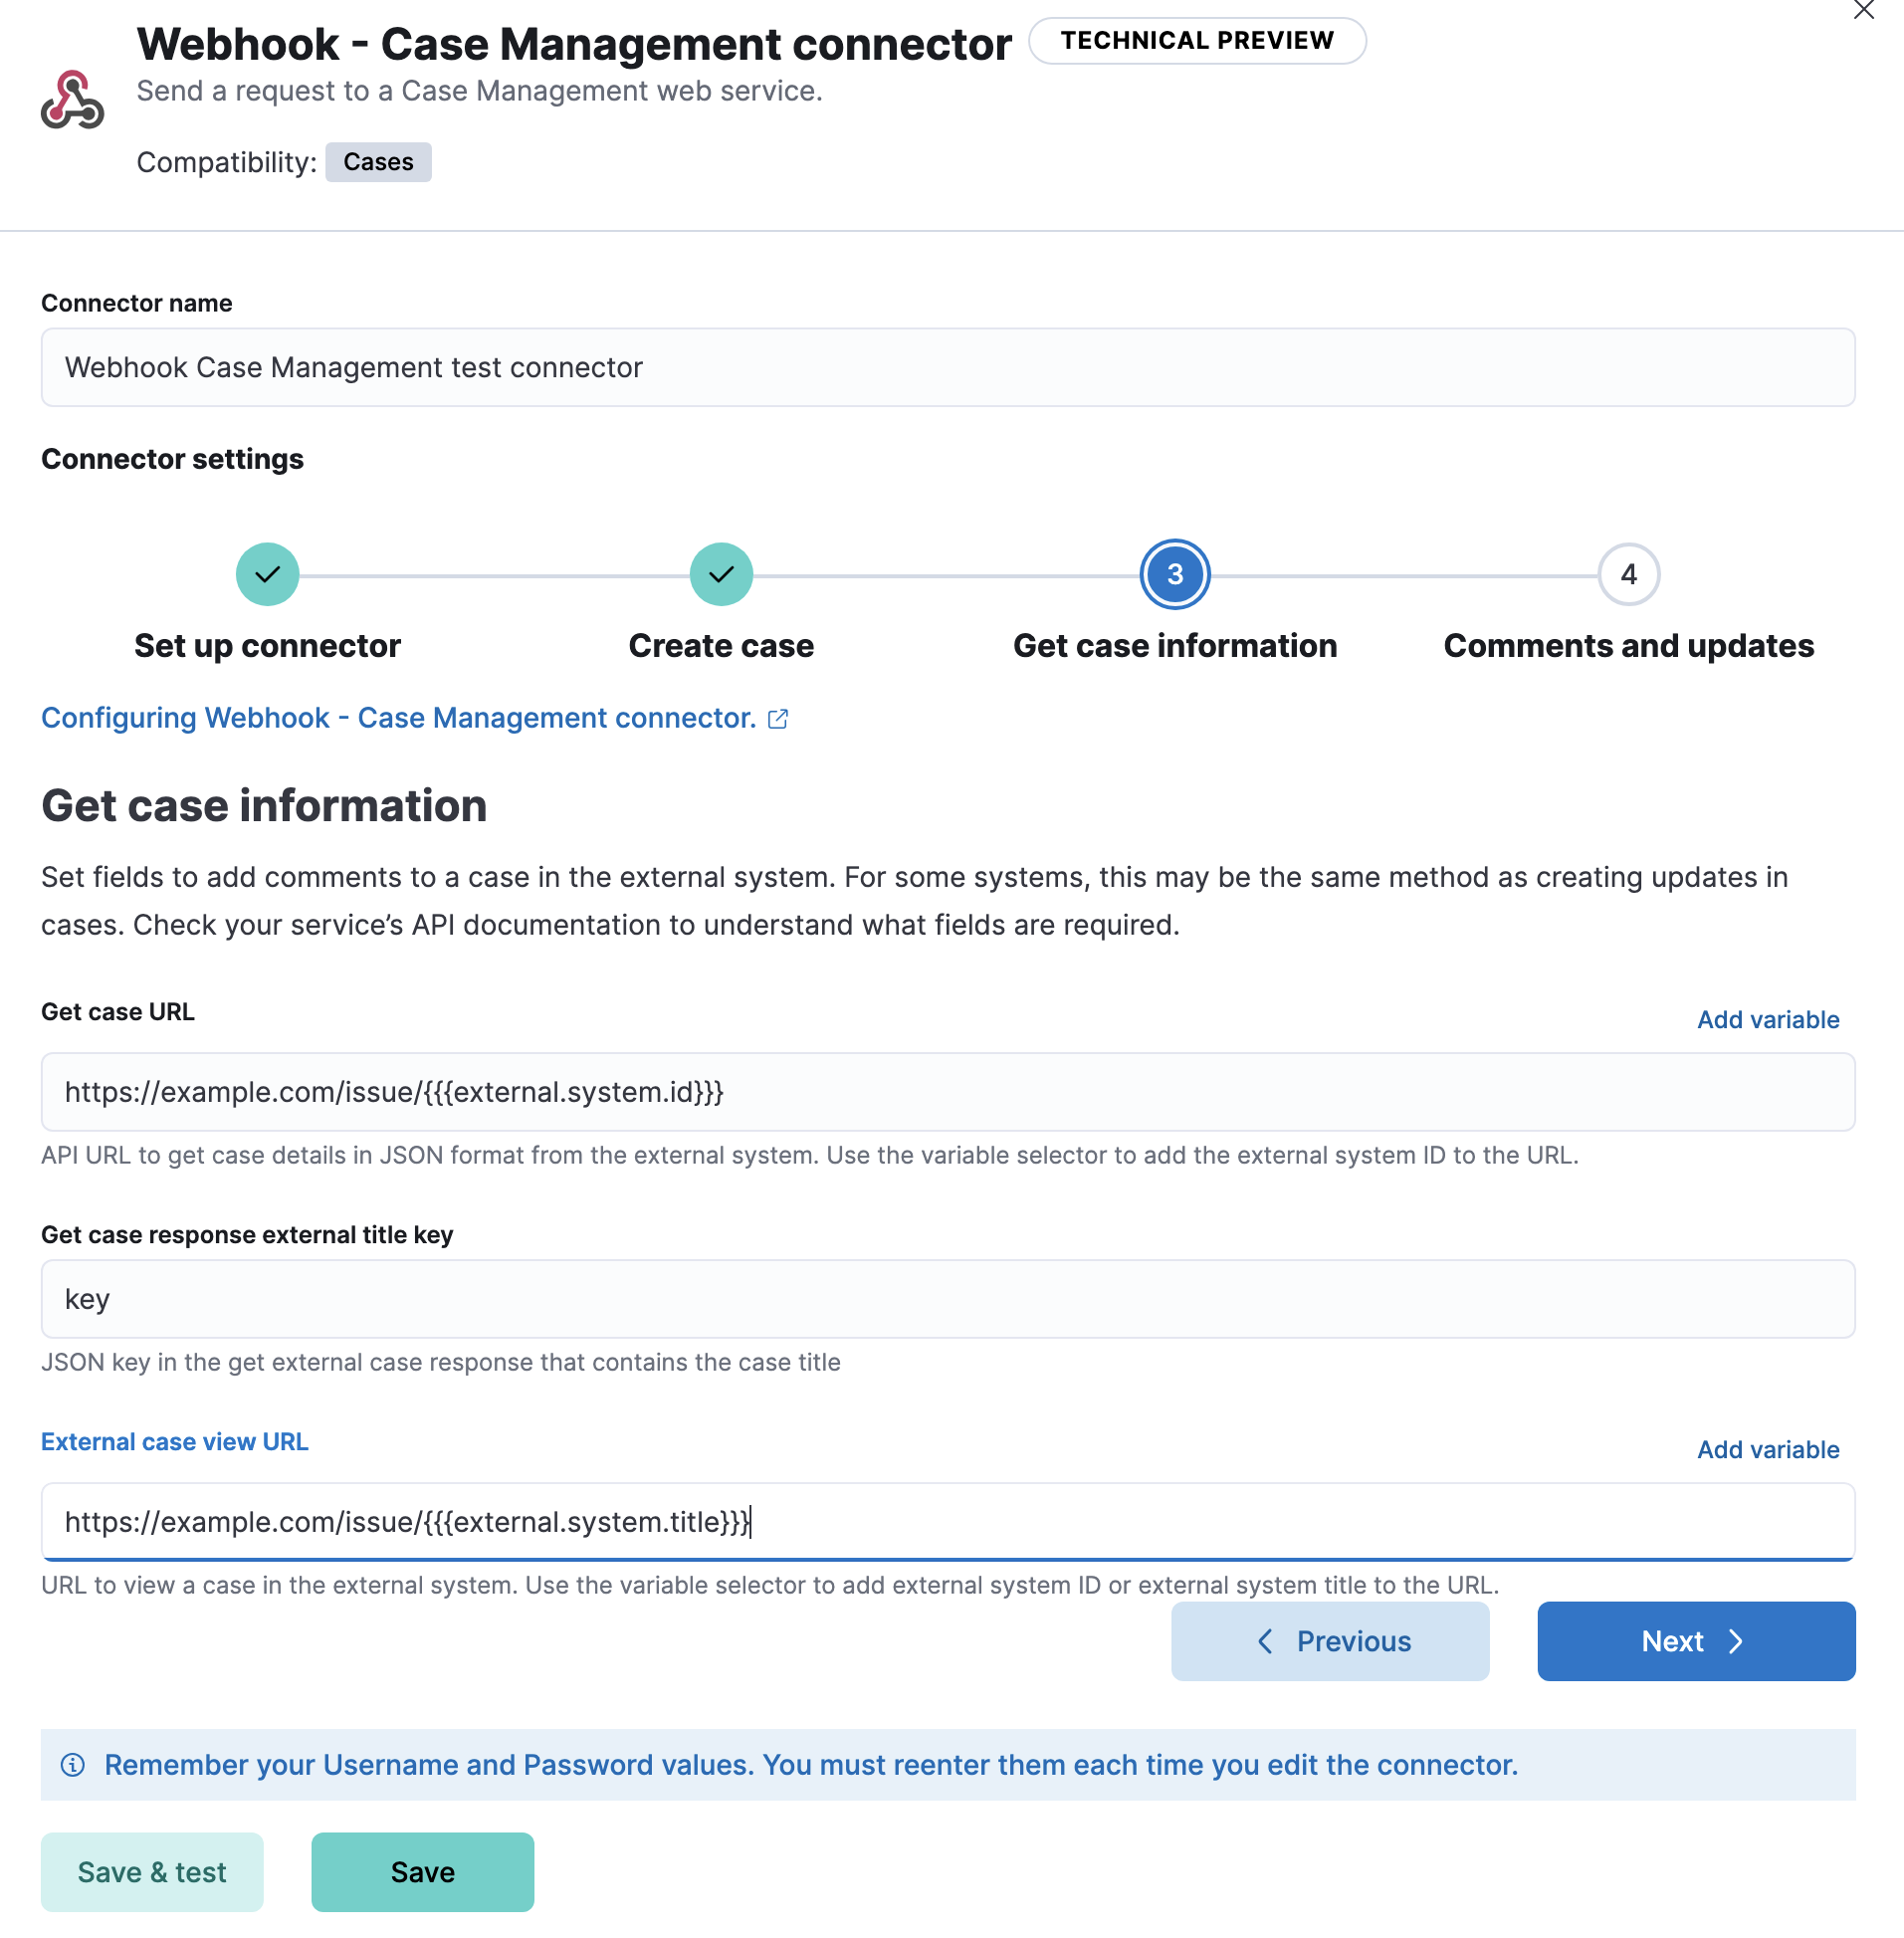Close the connector configuration dialog

click(x=1864, y=12)
